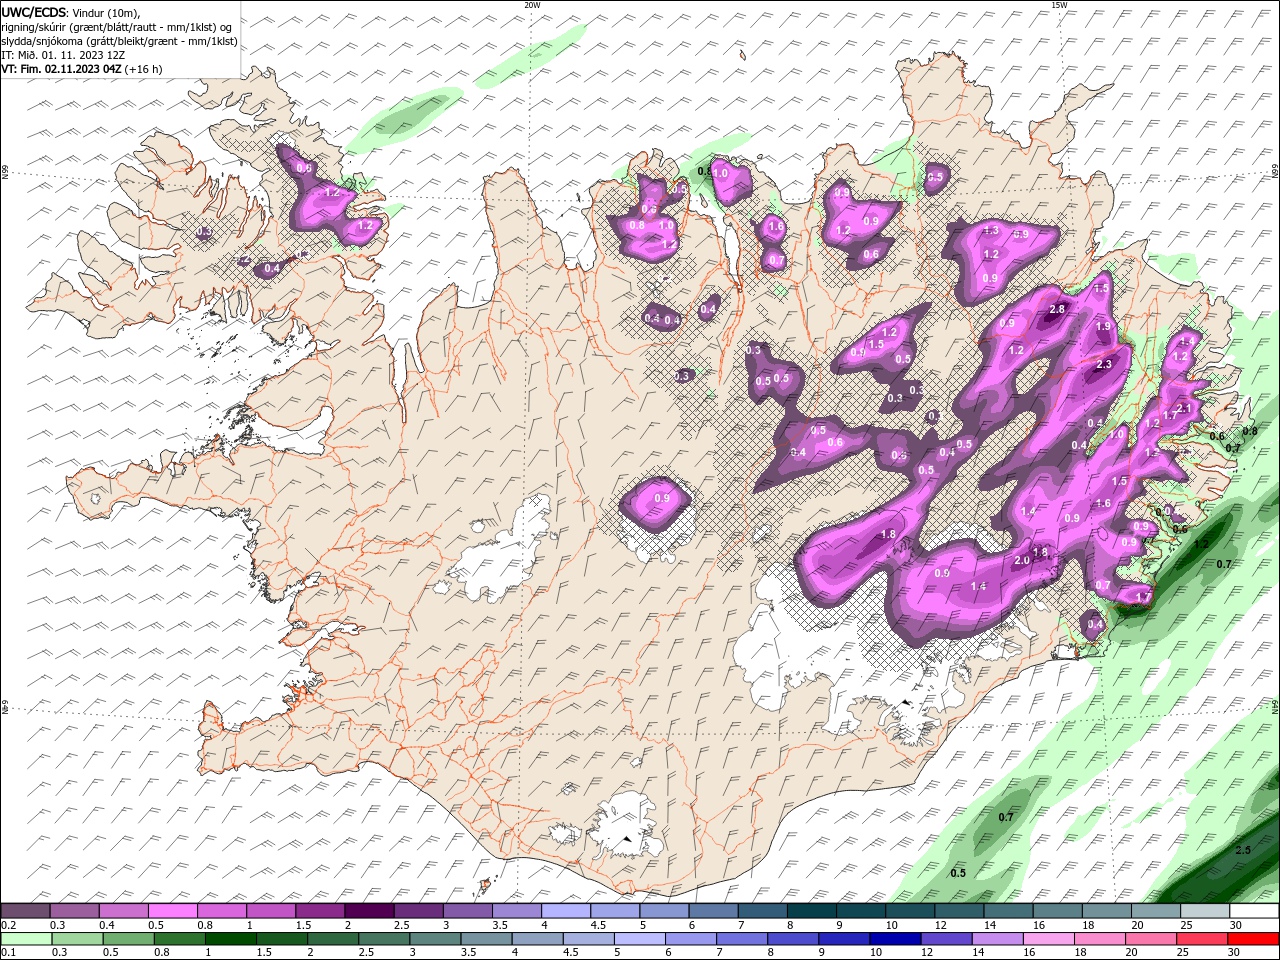Click the 1.9 value on the map
This screenshot has width=1280, height=960.
coord(1104,326)
